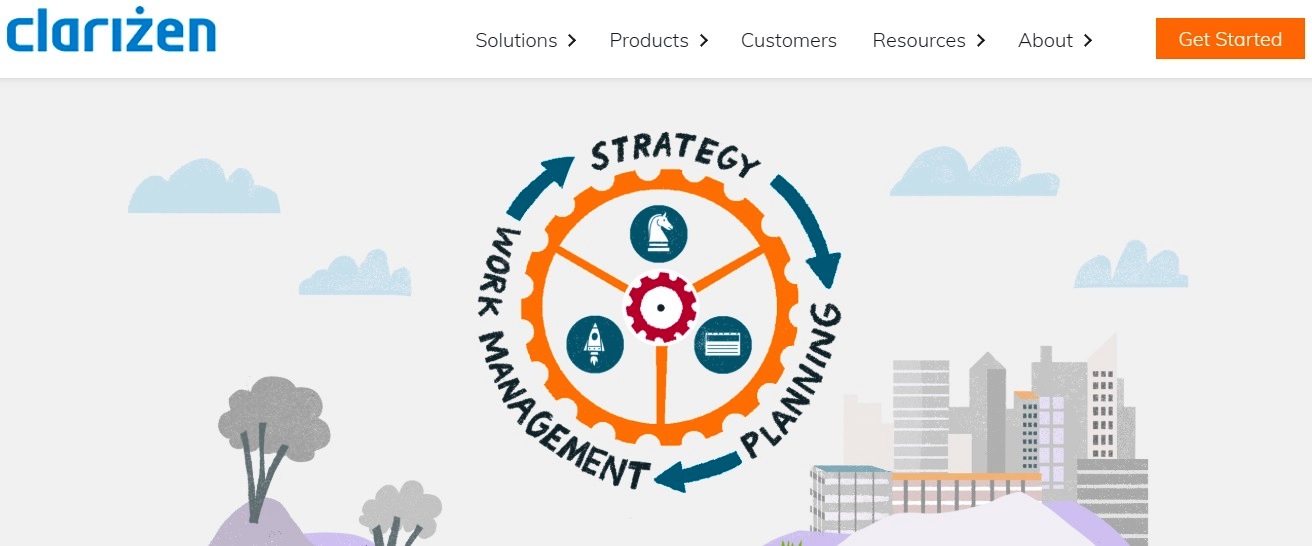Go to the Customers page
Image resolution: width=1312 pixels, height=546 pixels.
coord(789,40)
